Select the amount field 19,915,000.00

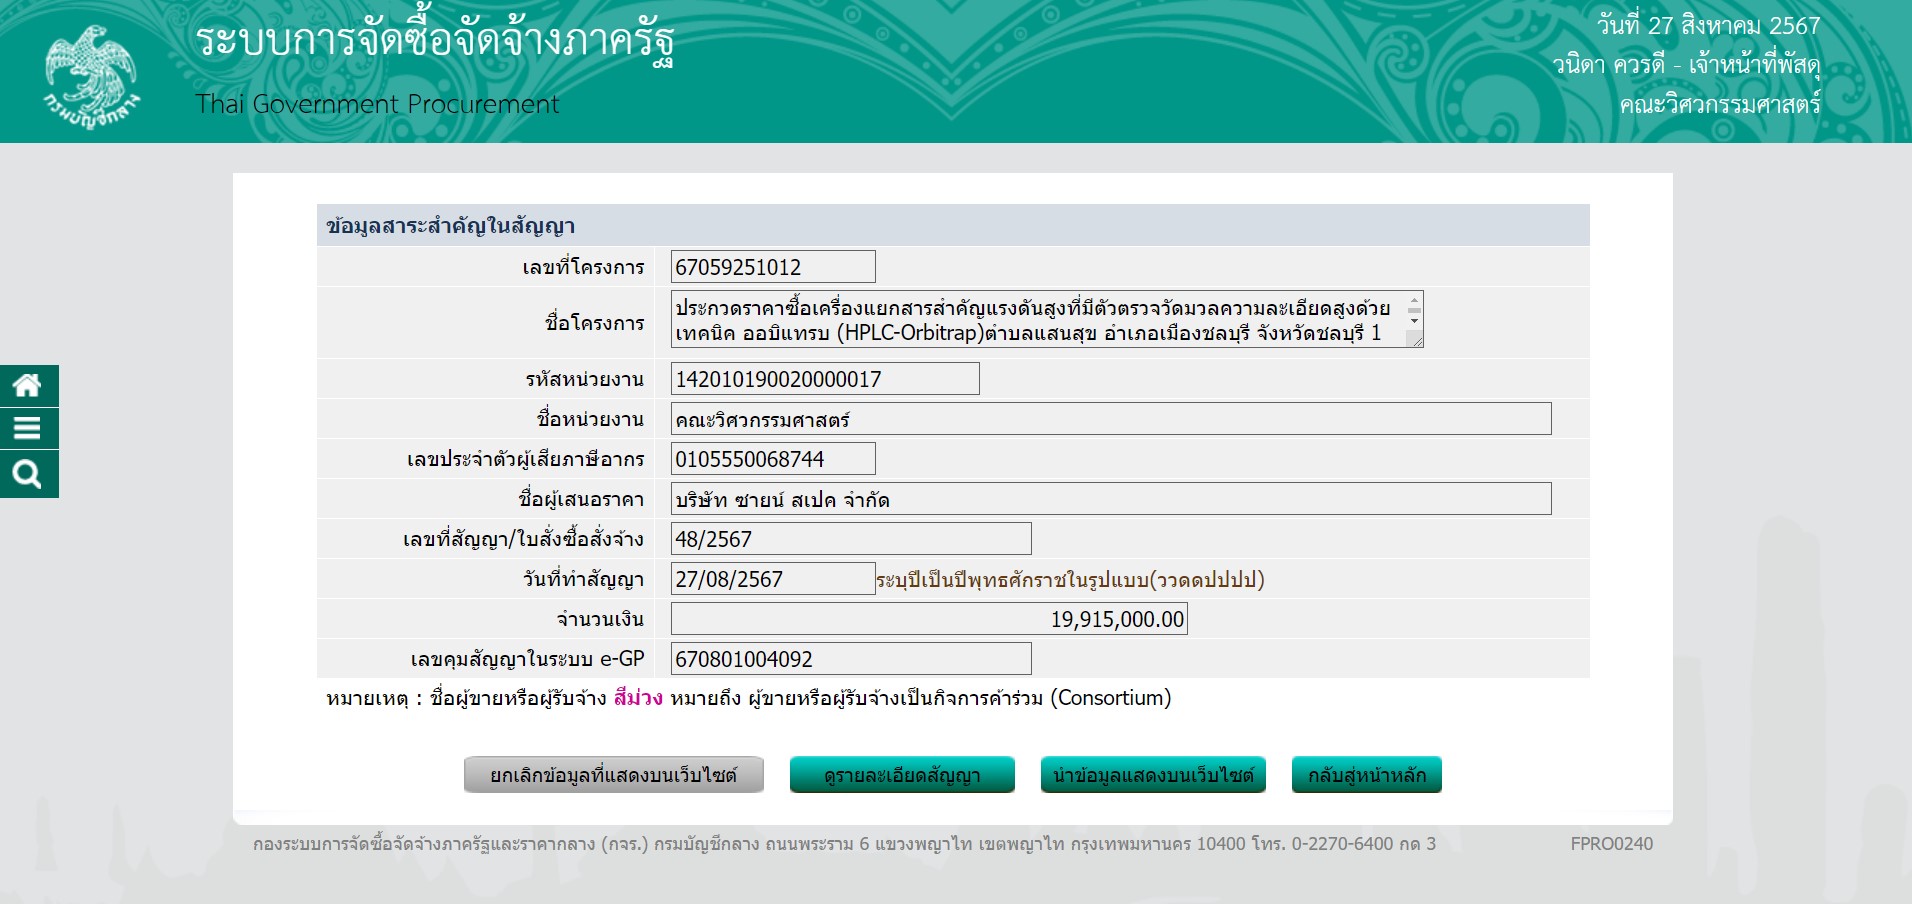click(x=928, y=619)
